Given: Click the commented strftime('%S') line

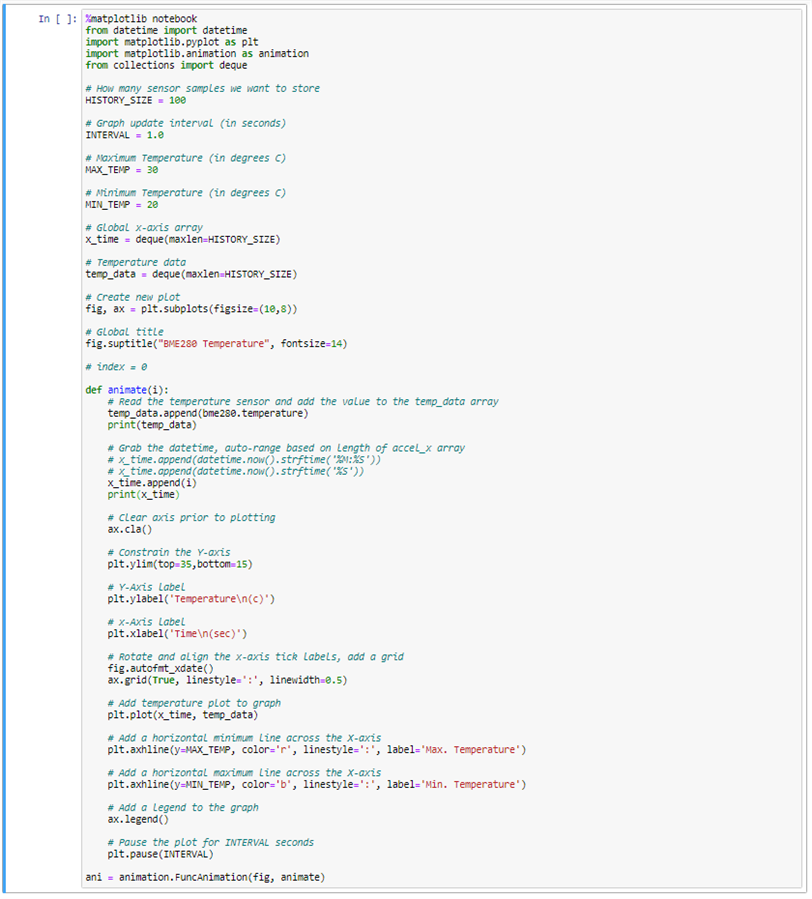Looking at the screenshot, I should click(236, 471).
